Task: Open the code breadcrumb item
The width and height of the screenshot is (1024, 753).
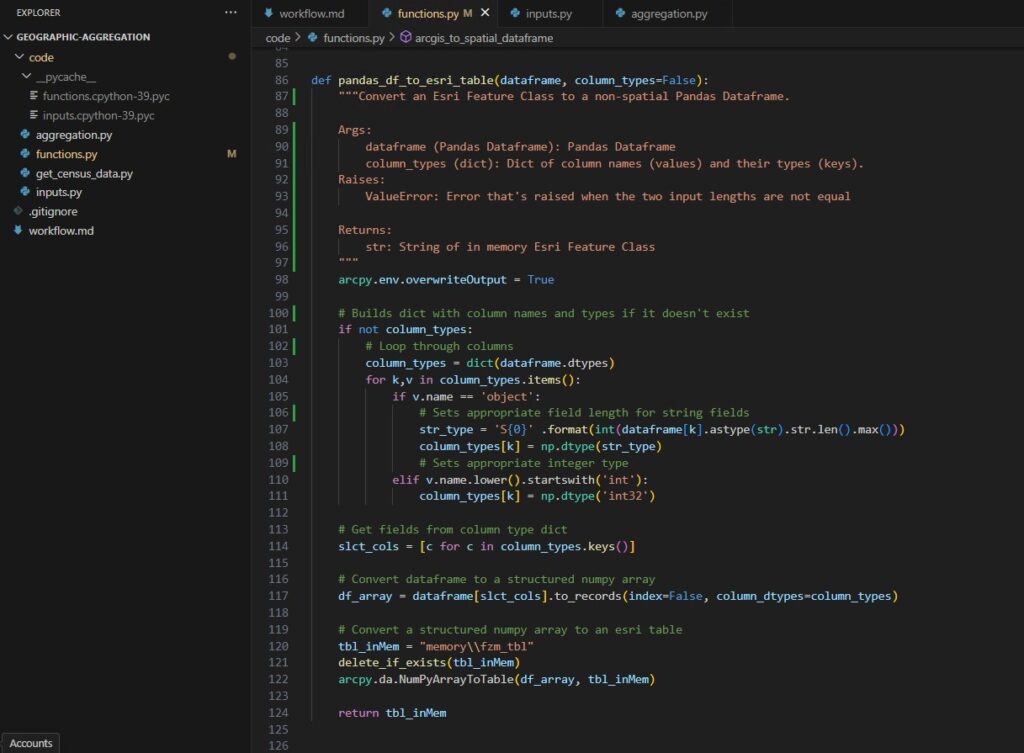Action: tap(277, 37)
